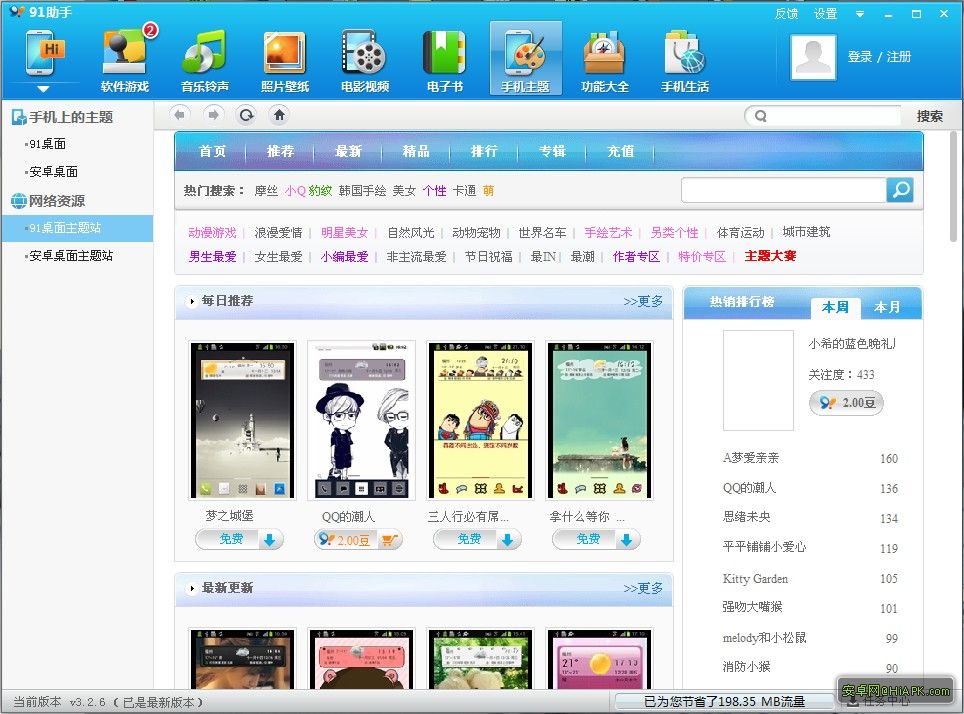Go forward with the navigation arrow
This screenshot has height=714, width=964.
point(213,115)
